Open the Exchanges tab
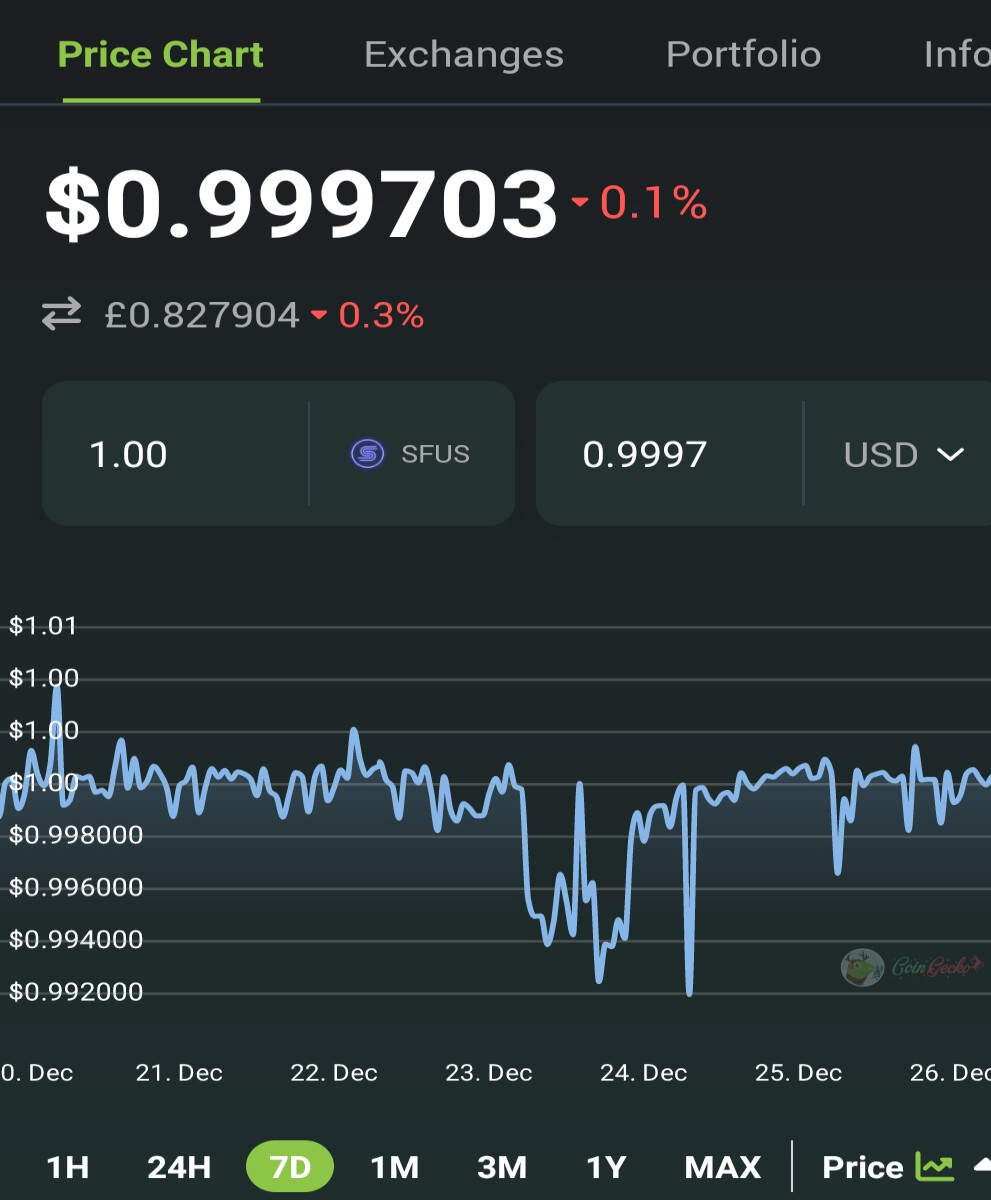This screenshot has height=1200, width=991. pyautogui.click(x=464, y=54)
